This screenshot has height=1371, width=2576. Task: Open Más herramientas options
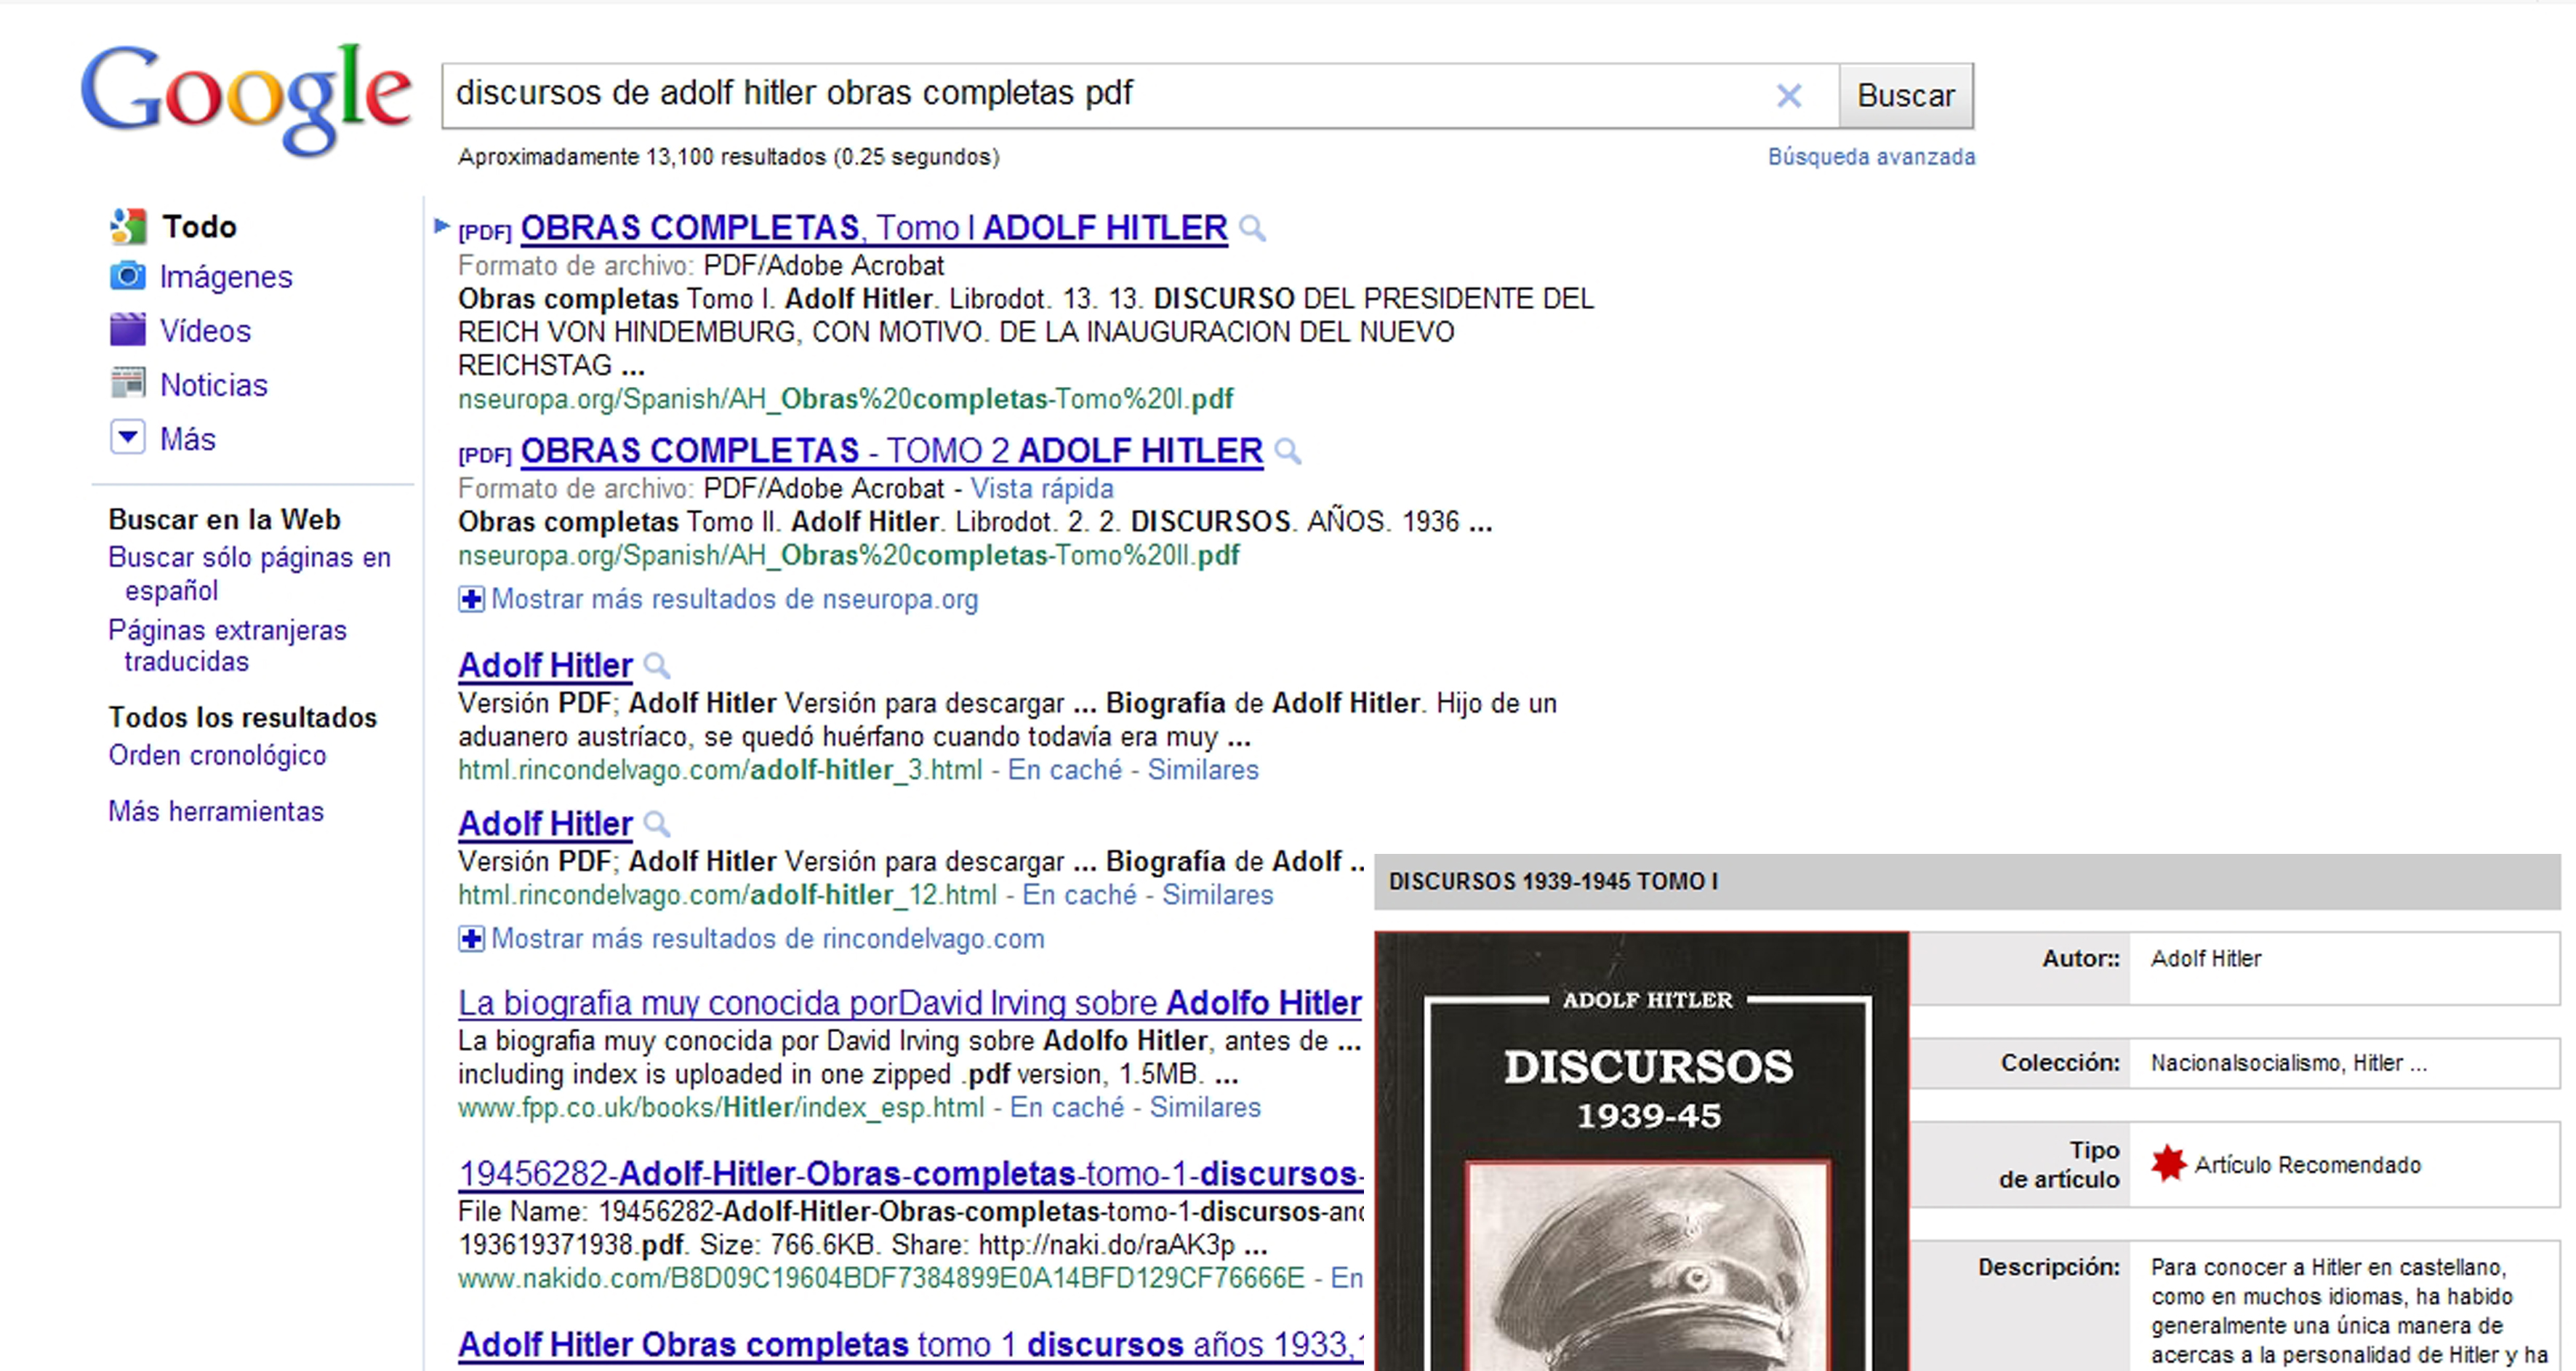pos(216,811)
